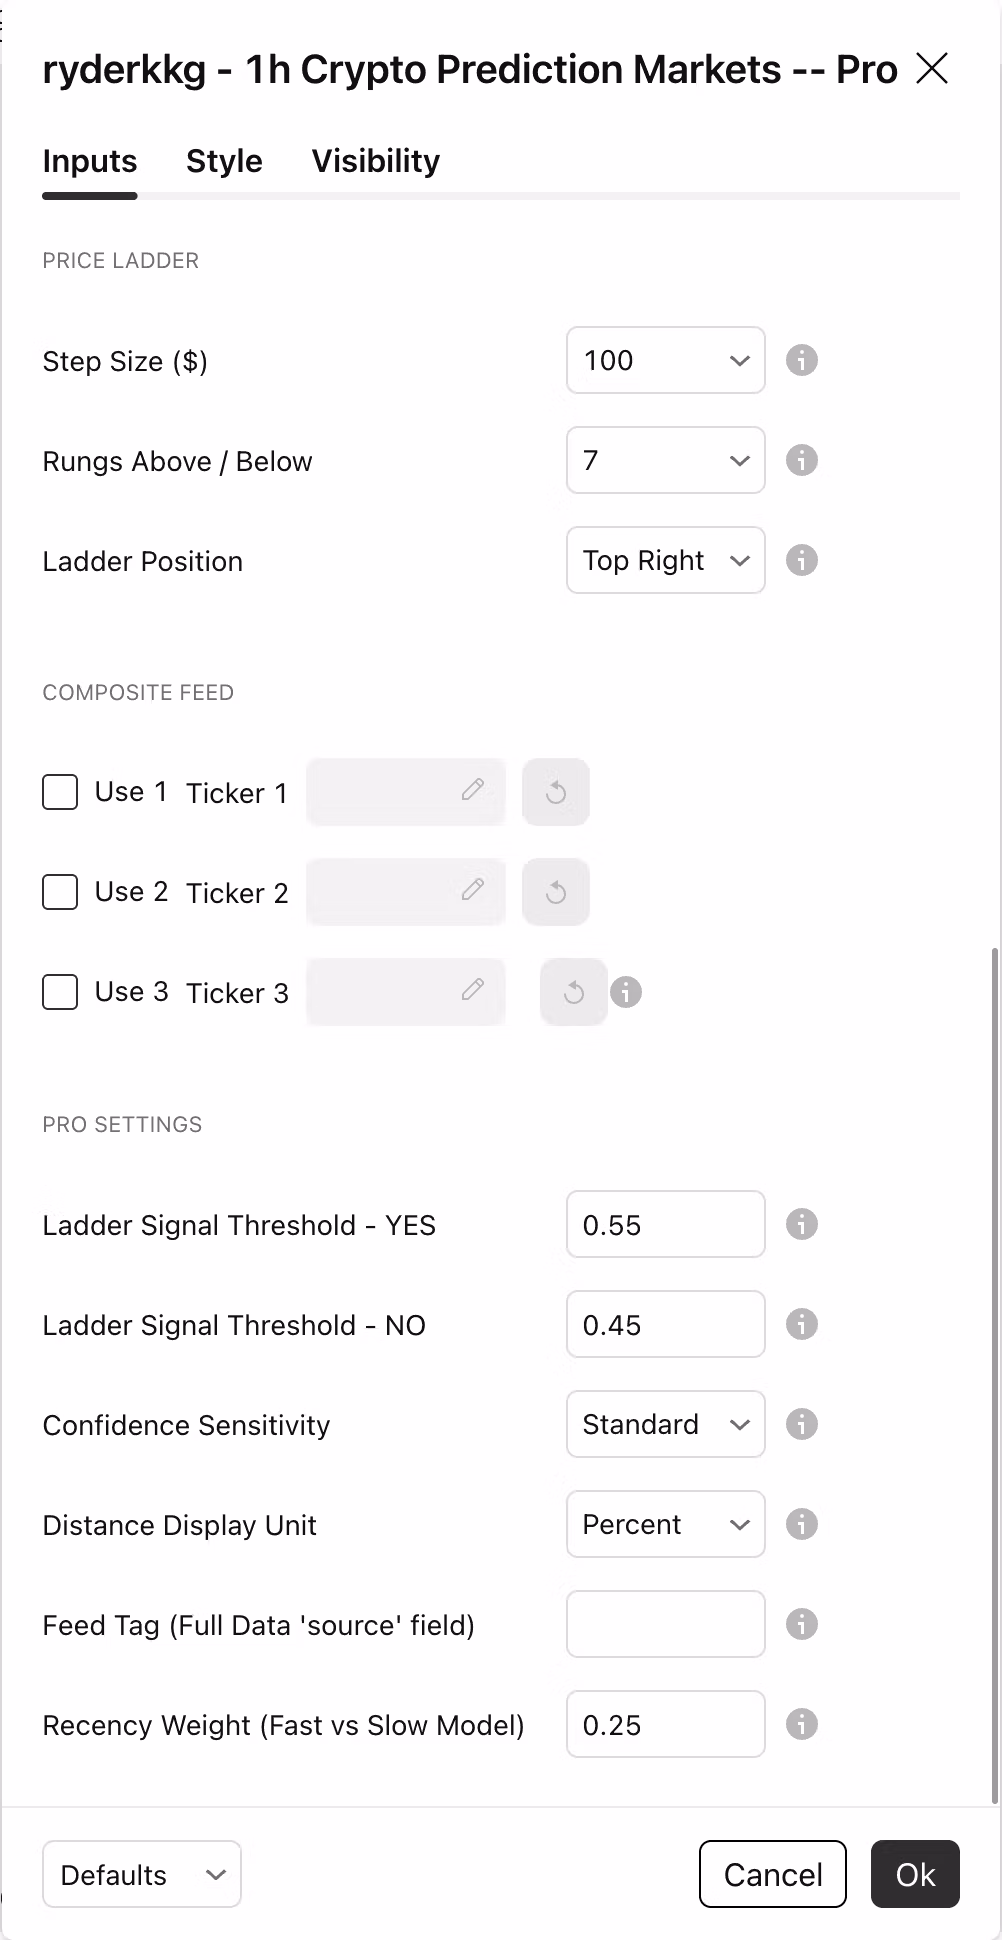Click the Cancel button
Viewport: 1002px width, 1940px height.
pos(773,1874)
